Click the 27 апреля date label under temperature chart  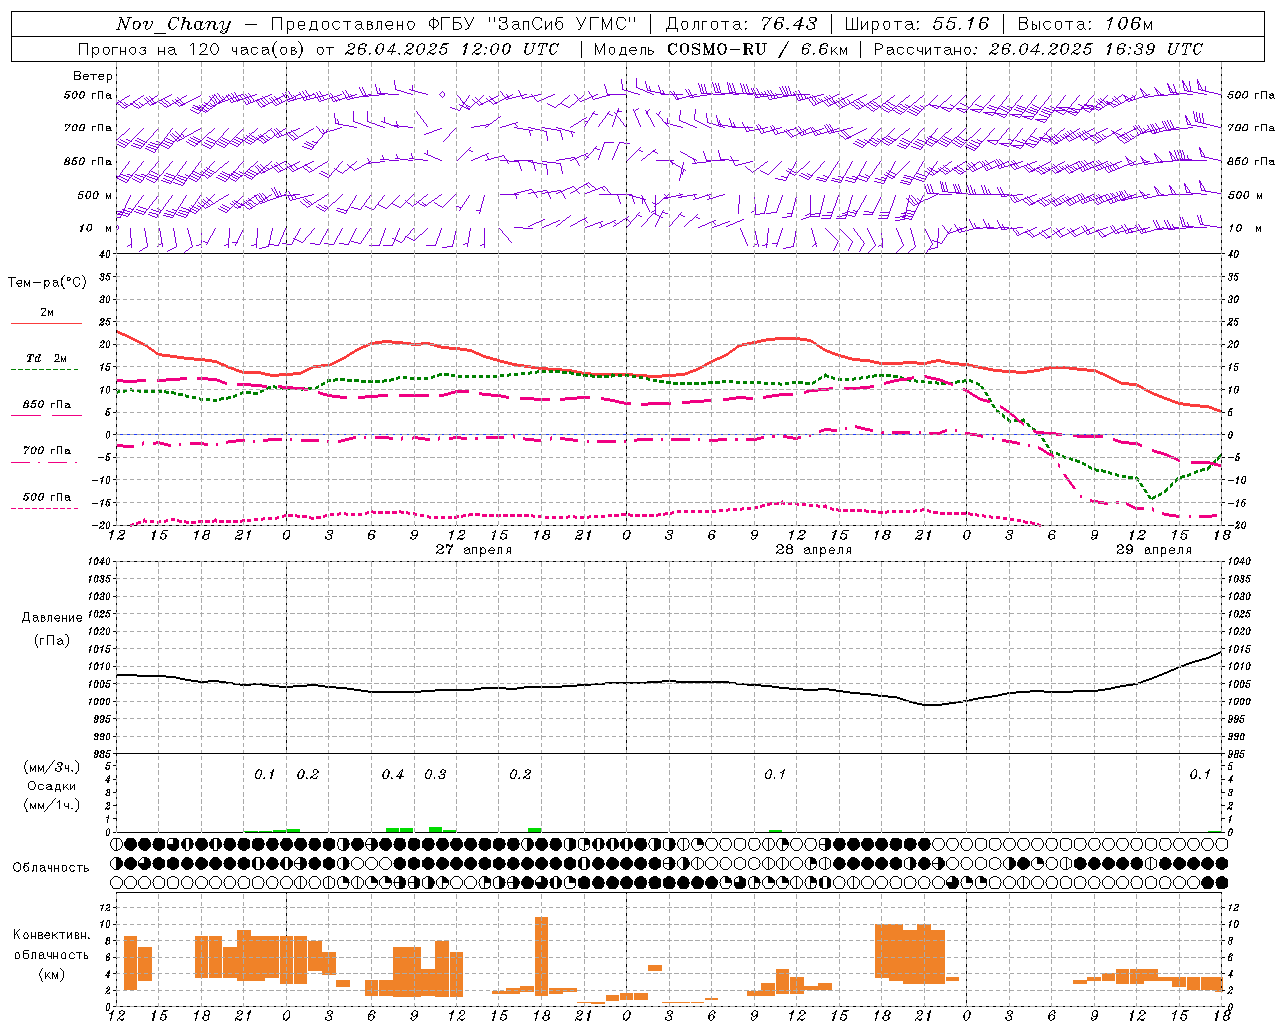pos(473,549)
